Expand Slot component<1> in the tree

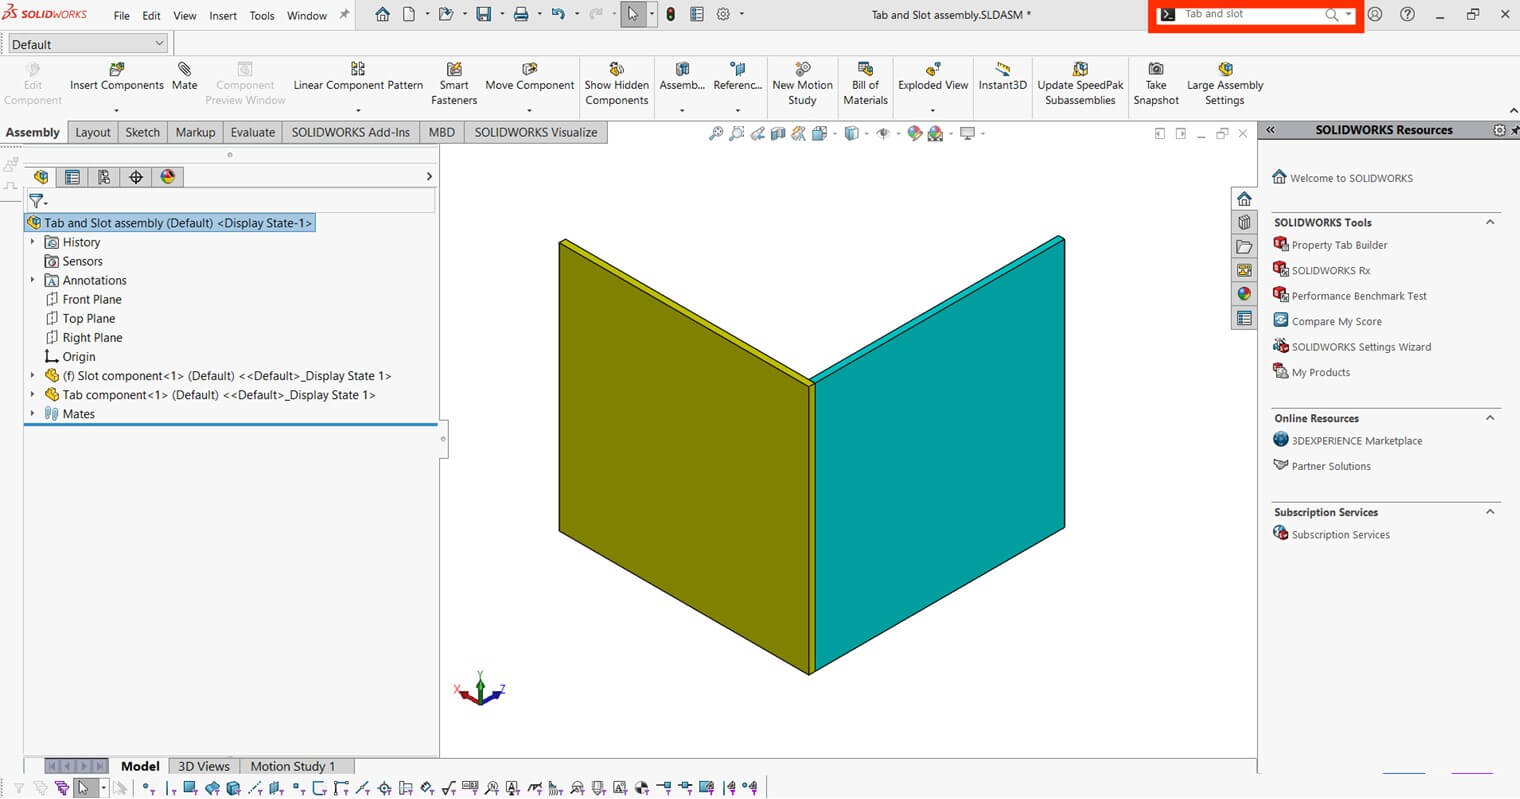coord(32,376)
